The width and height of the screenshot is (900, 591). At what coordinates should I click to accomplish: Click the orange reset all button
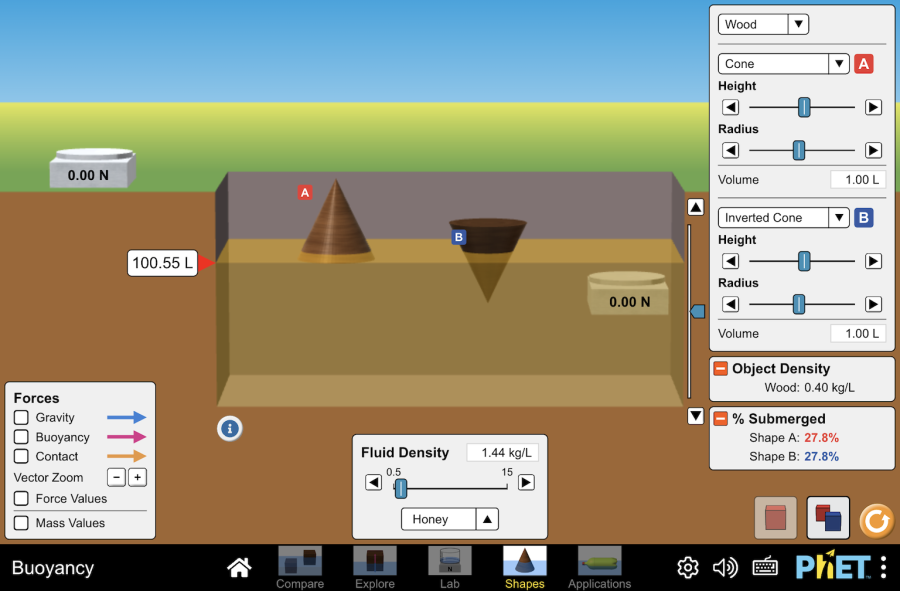click(877, 519)
